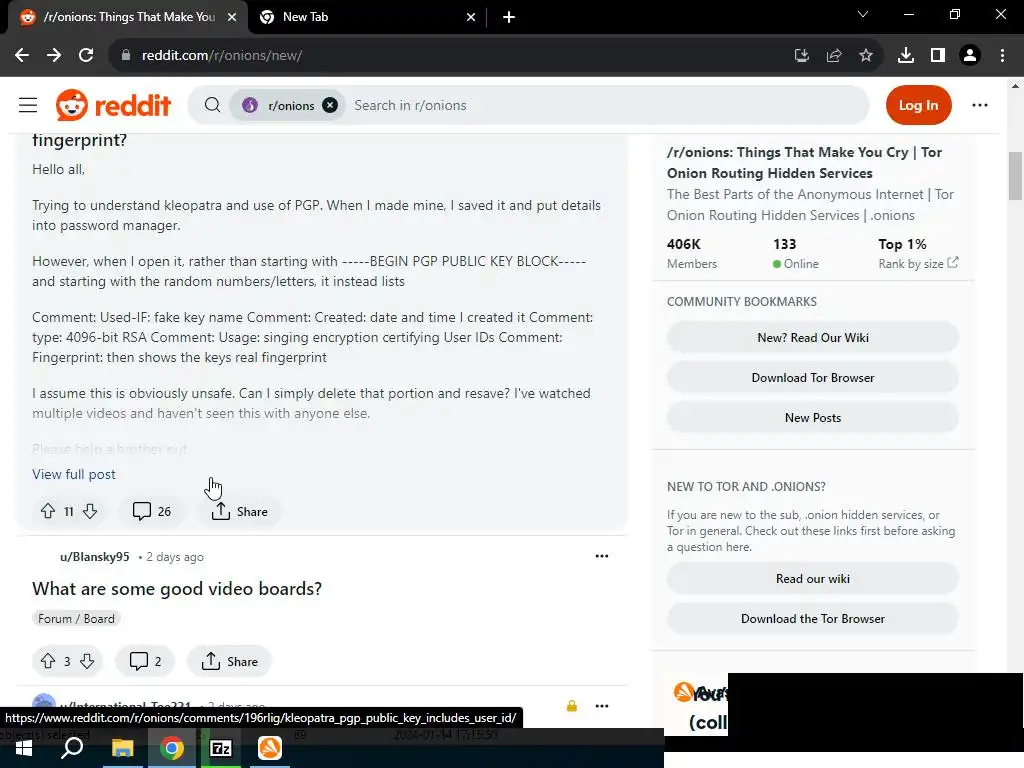Image resolution: width=1024 pixels, height=768 pixels.
Task: Open 7-Zip from the taskbar
Action: [x=221, y=748]
